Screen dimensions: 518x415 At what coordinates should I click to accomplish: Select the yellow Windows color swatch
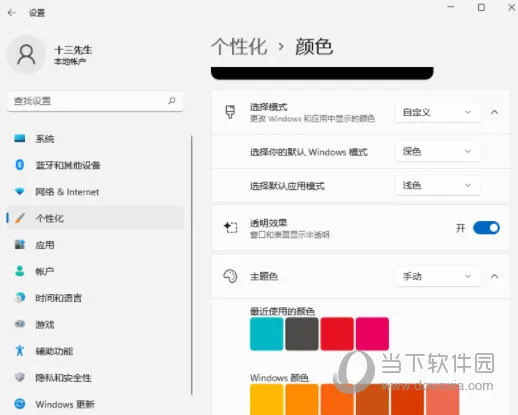[267, 399]
